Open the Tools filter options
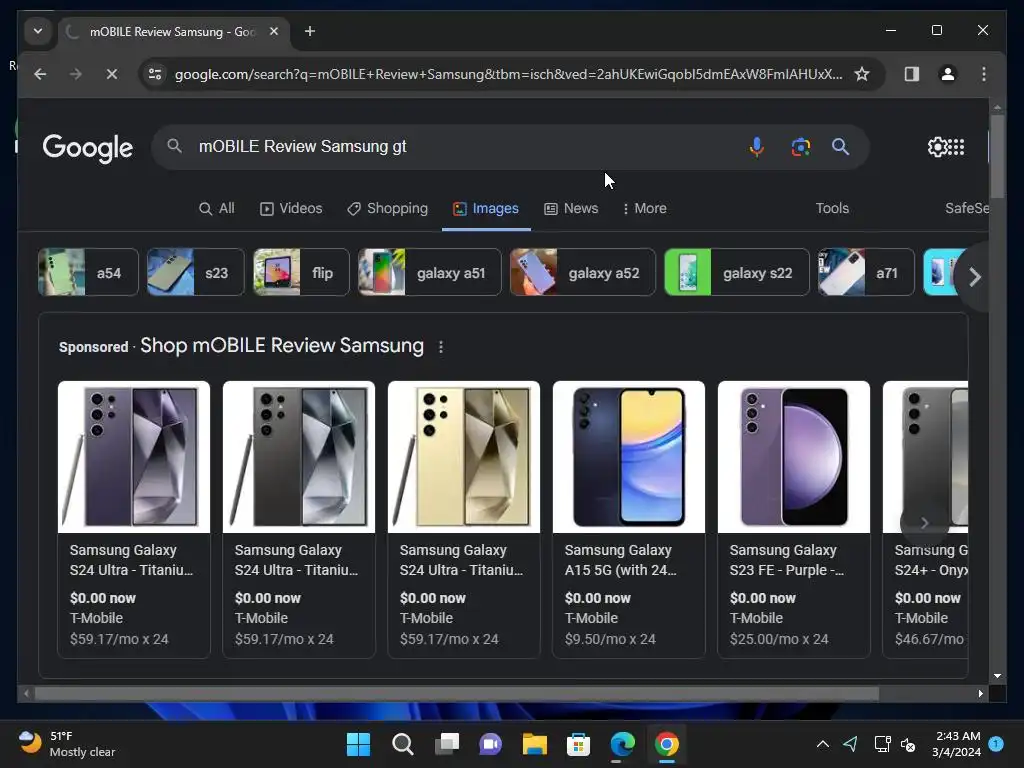 832,208
